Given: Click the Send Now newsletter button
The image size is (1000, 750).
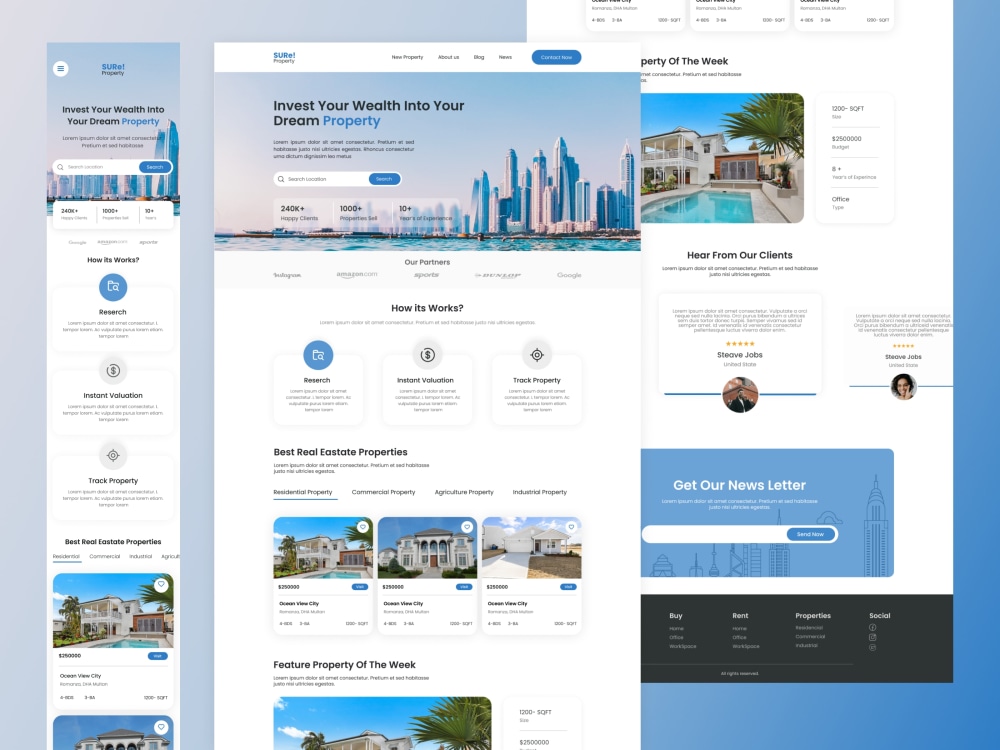Looking at the screenshot, I should 810,534.
